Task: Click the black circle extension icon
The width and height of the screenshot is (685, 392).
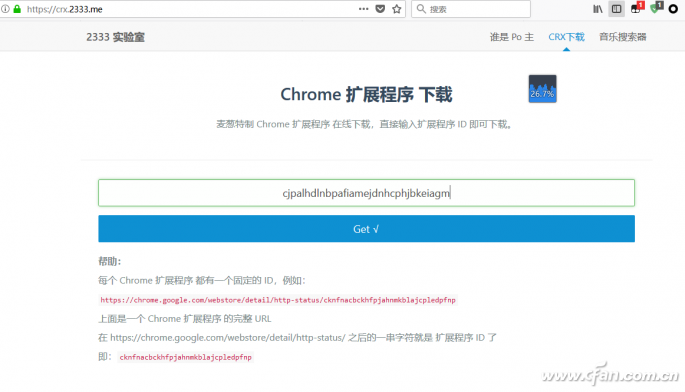Action: [673, 9]
